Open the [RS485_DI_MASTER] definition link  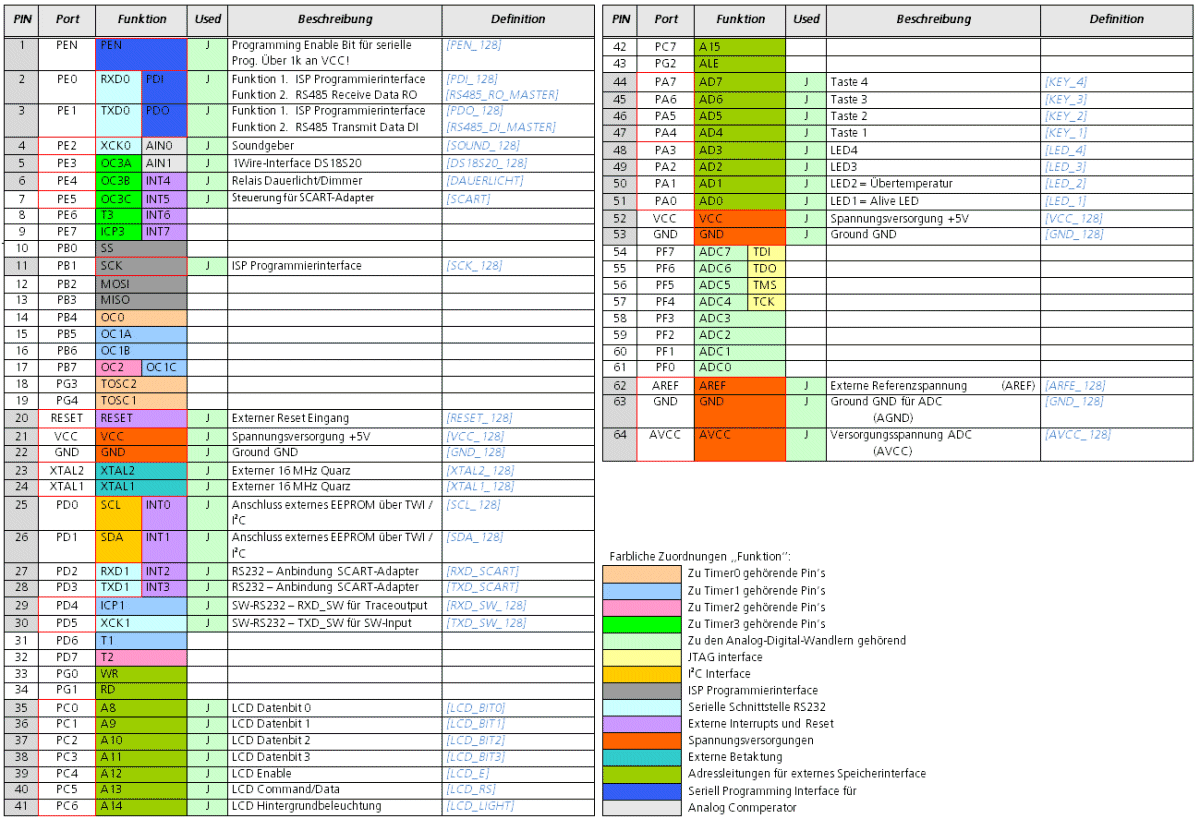tap(500, 127)
